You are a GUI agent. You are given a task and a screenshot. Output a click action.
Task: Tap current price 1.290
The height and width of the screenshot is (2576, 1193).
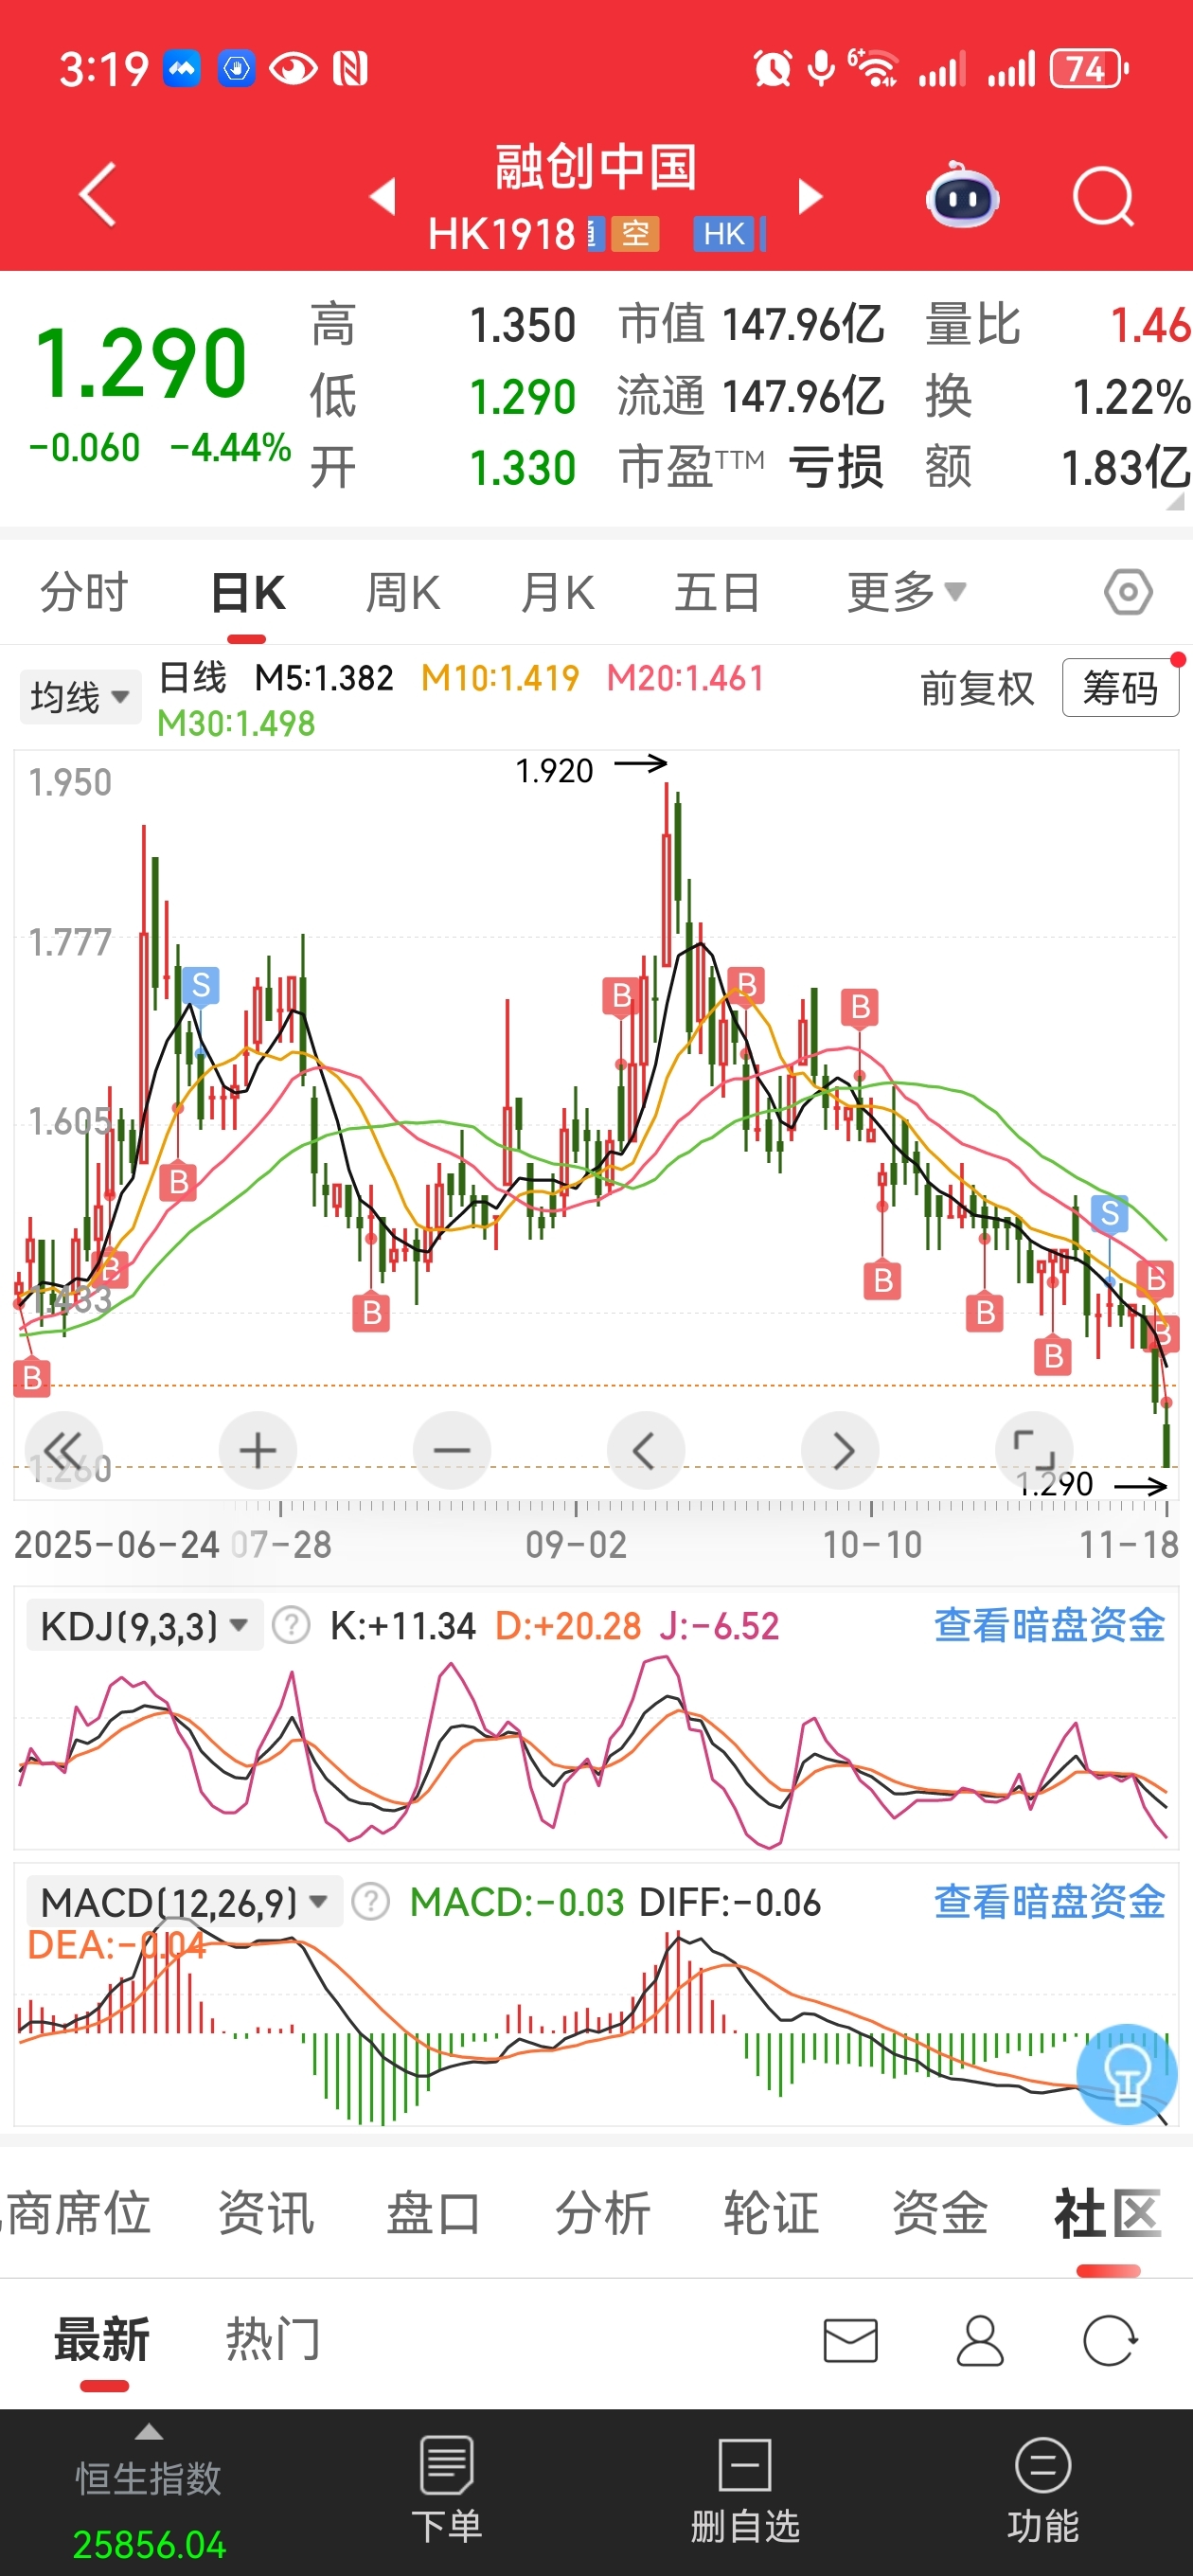tap(140, 362)
